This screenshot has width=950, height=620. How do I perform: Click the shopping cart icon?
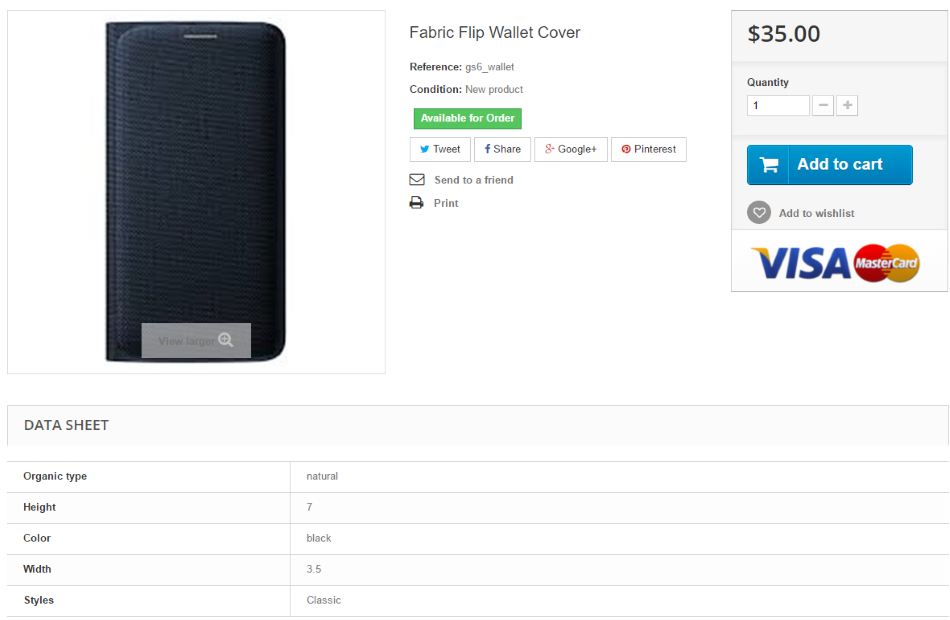[x=768, y=165]
